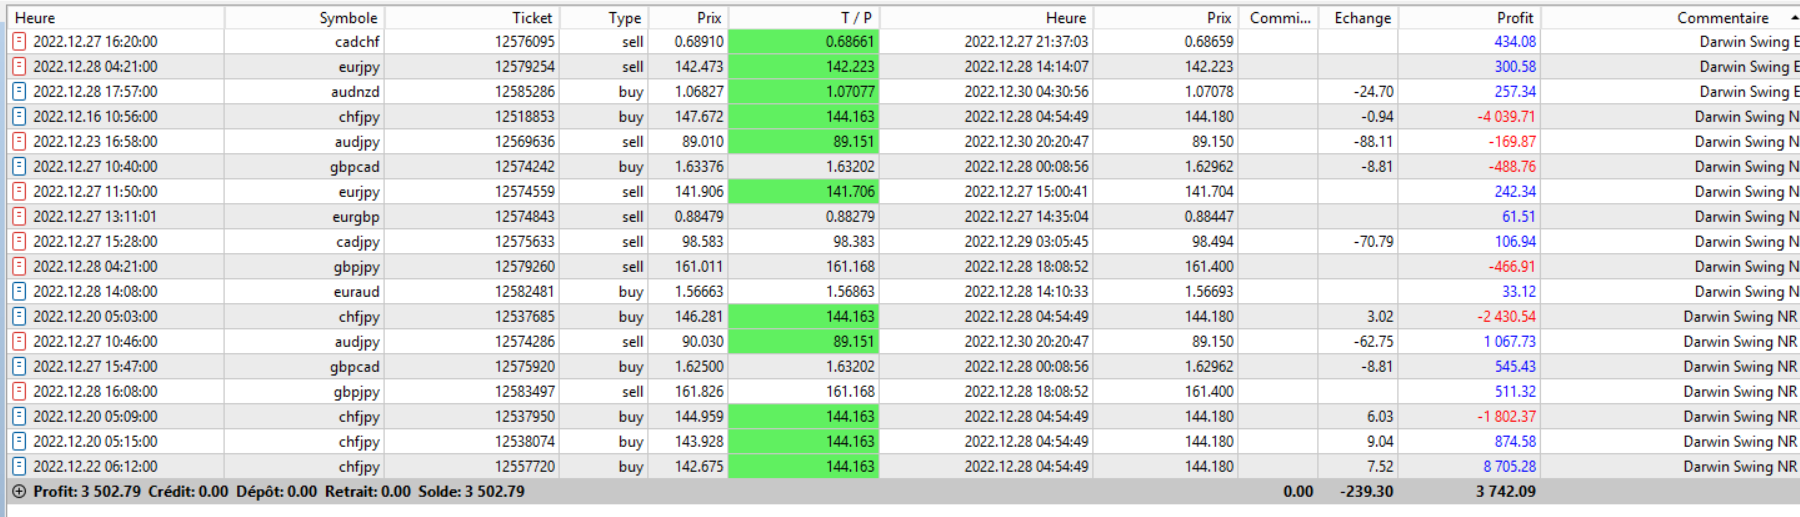This screenshot has width=1800, height=517.
Task: Select the buy order icon for ticket 12585286
Action: (19, 92)
